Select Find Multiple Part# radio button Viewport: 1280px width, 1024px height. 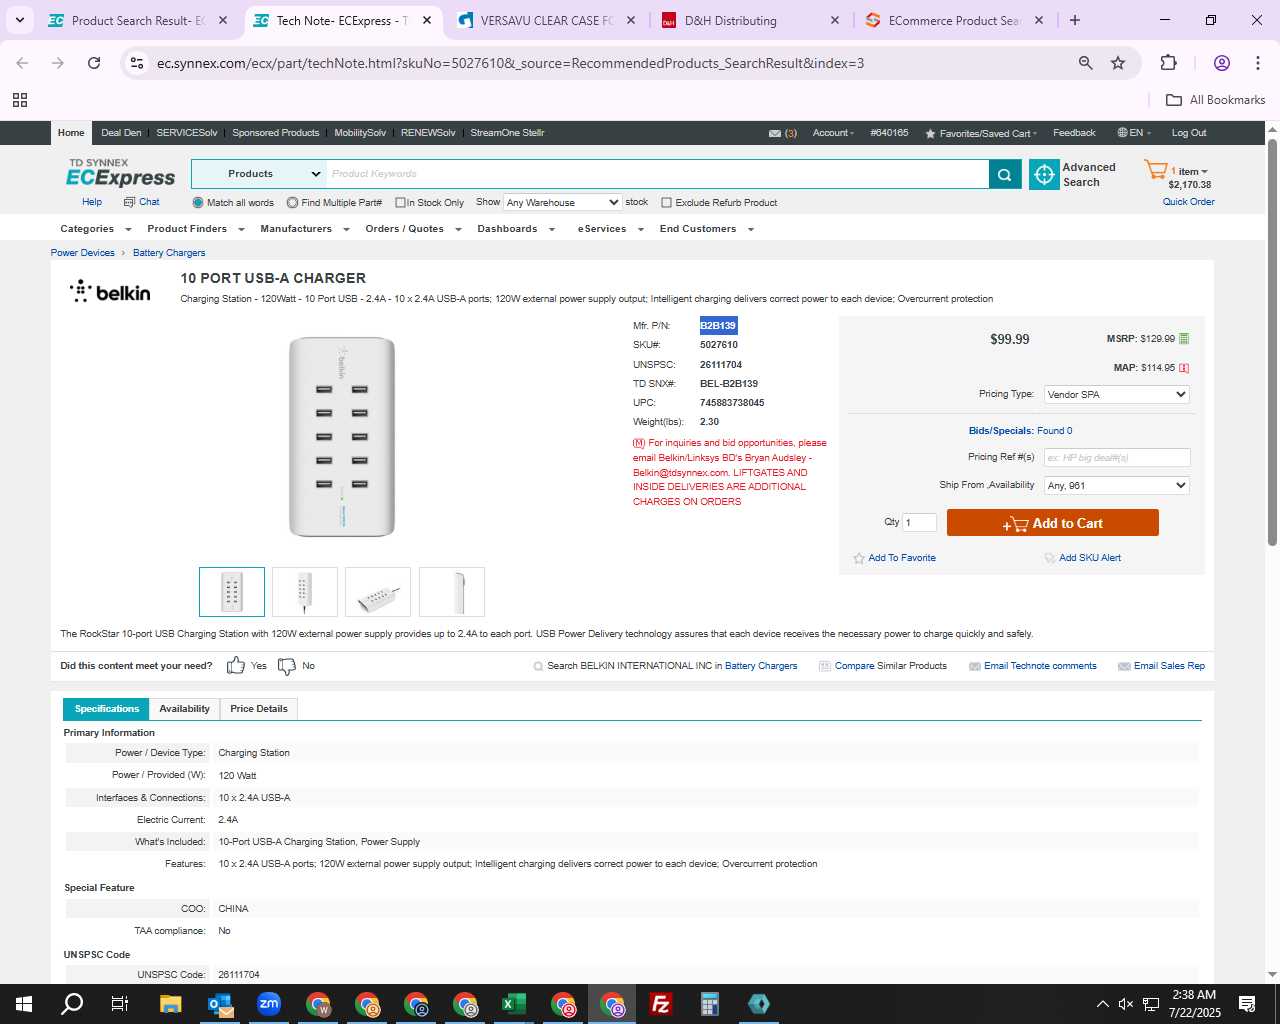pyautogui.click(x=292, y=203)
